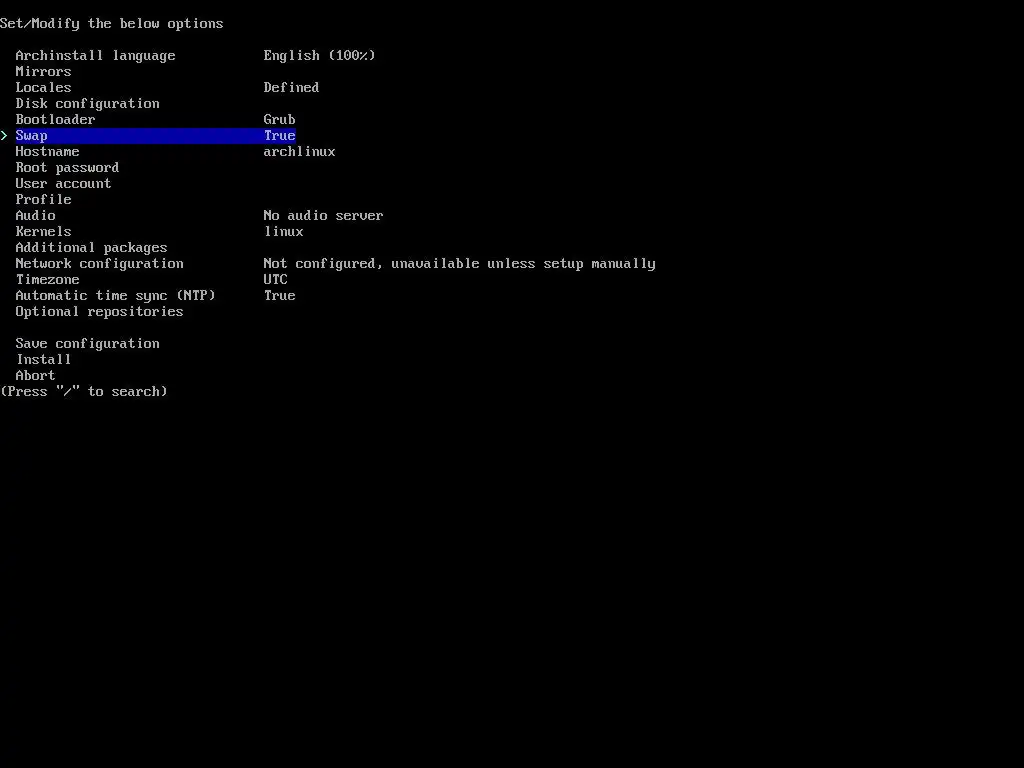Open the User account entry
The width and height of the screenshot is (1024, 768).
click(x=63, y=184)
